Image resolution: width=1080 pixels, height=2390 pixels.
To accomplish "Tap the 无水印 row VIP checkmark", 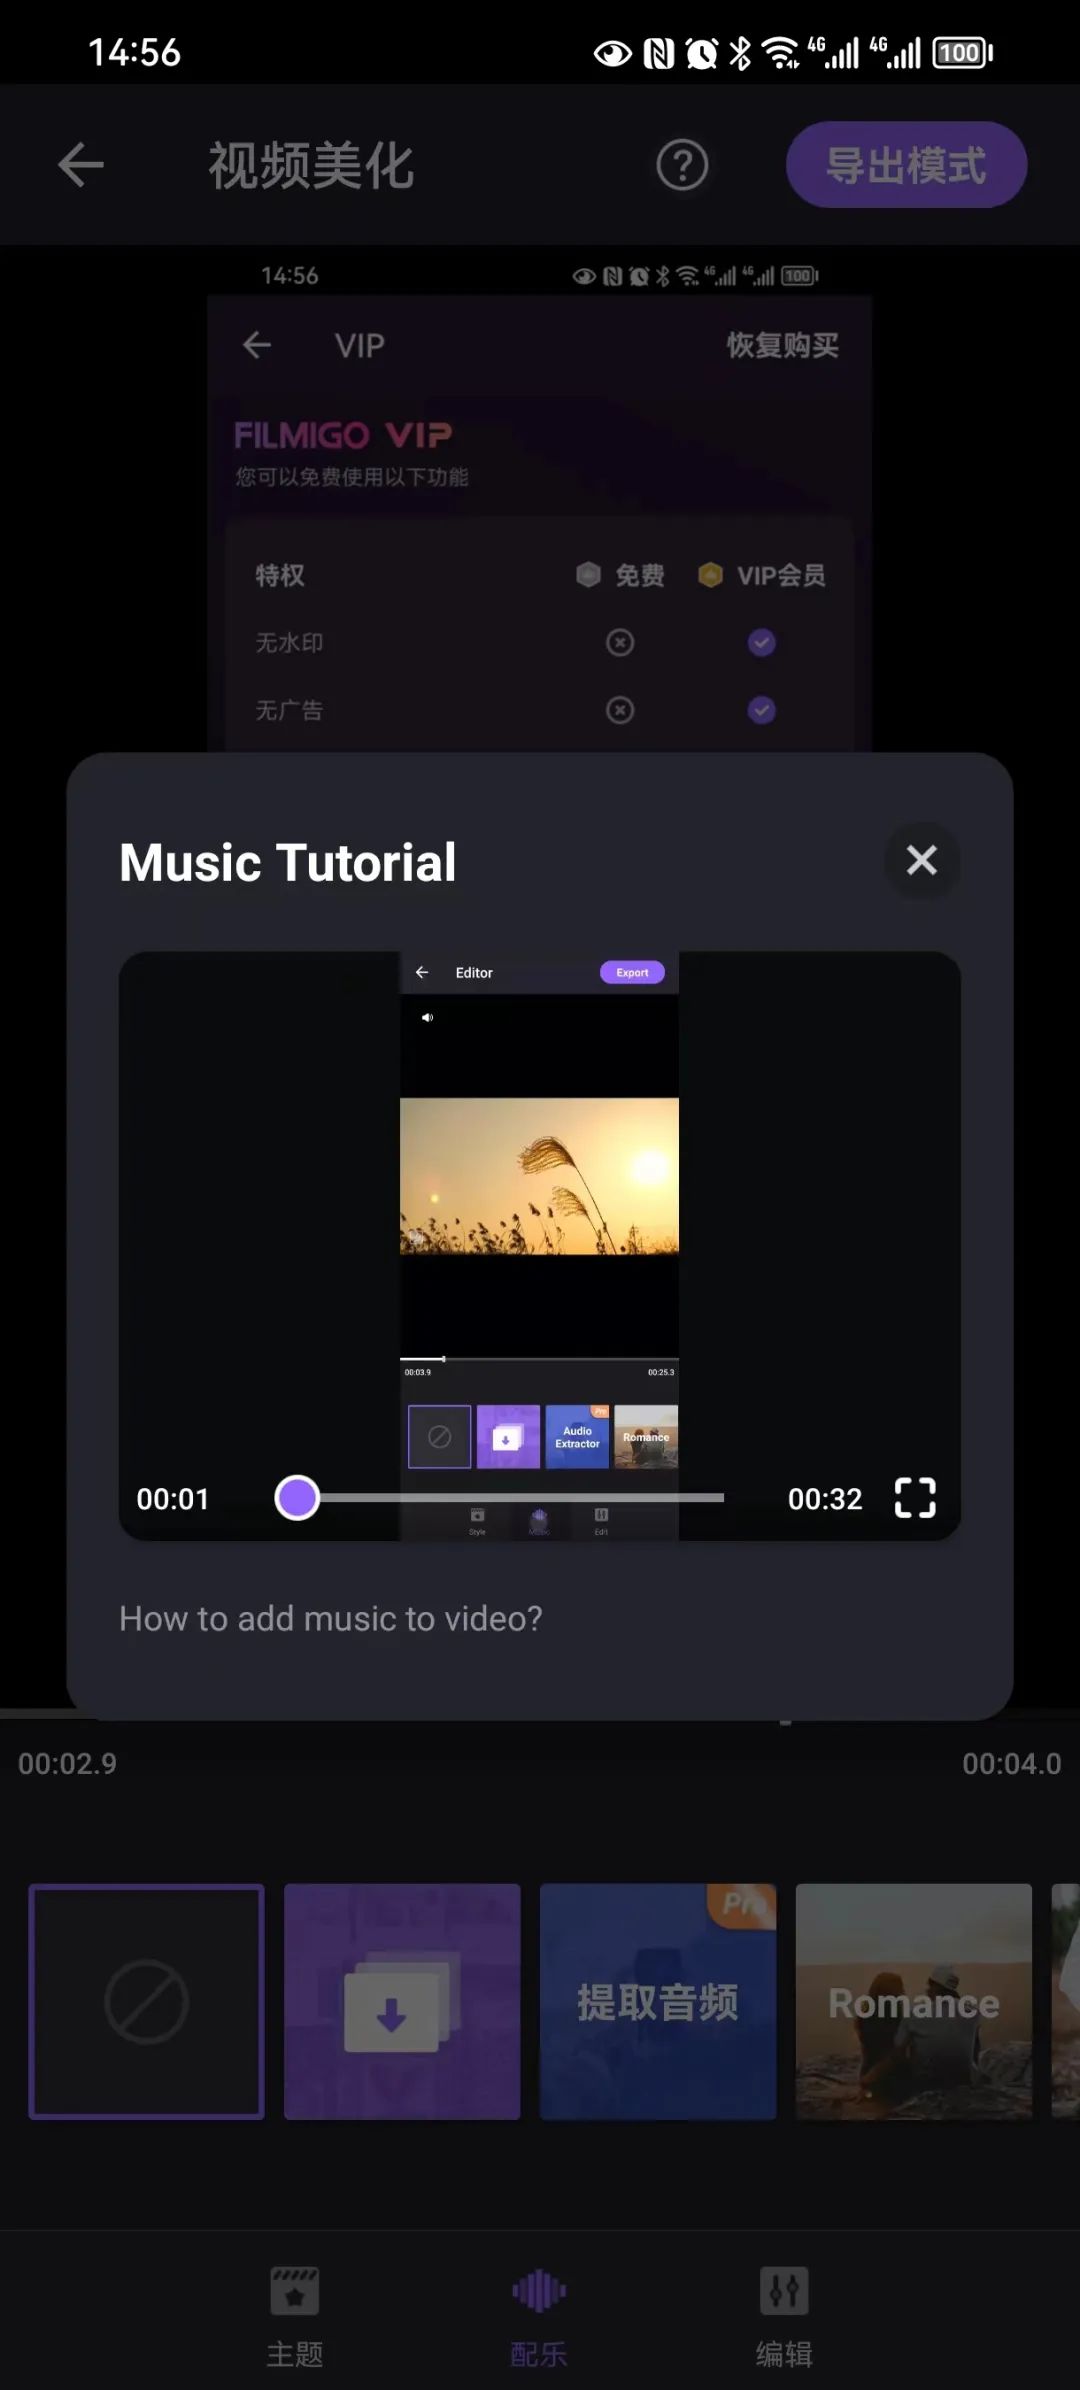I will pyautogui.click(x=762, y=642).
